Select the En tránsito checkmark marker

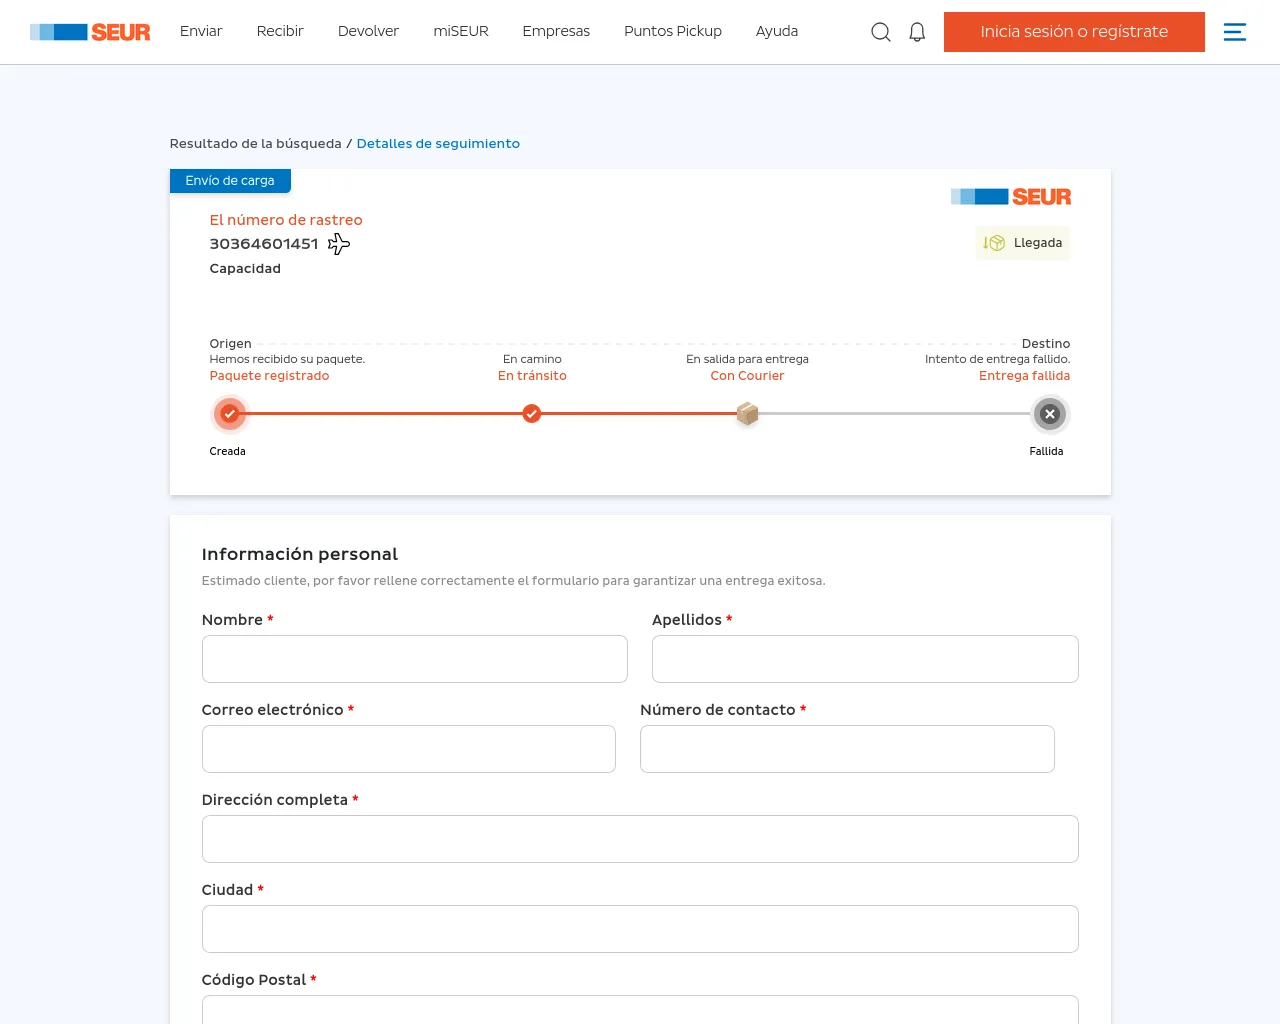pos(532,414)
